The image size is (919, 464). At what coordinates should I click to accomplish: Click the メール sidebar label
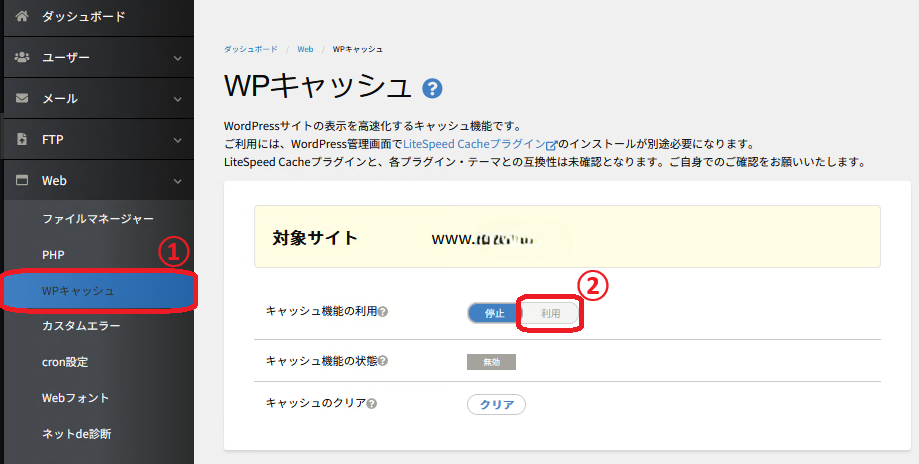pyautogui.click(x=60, y=98)
